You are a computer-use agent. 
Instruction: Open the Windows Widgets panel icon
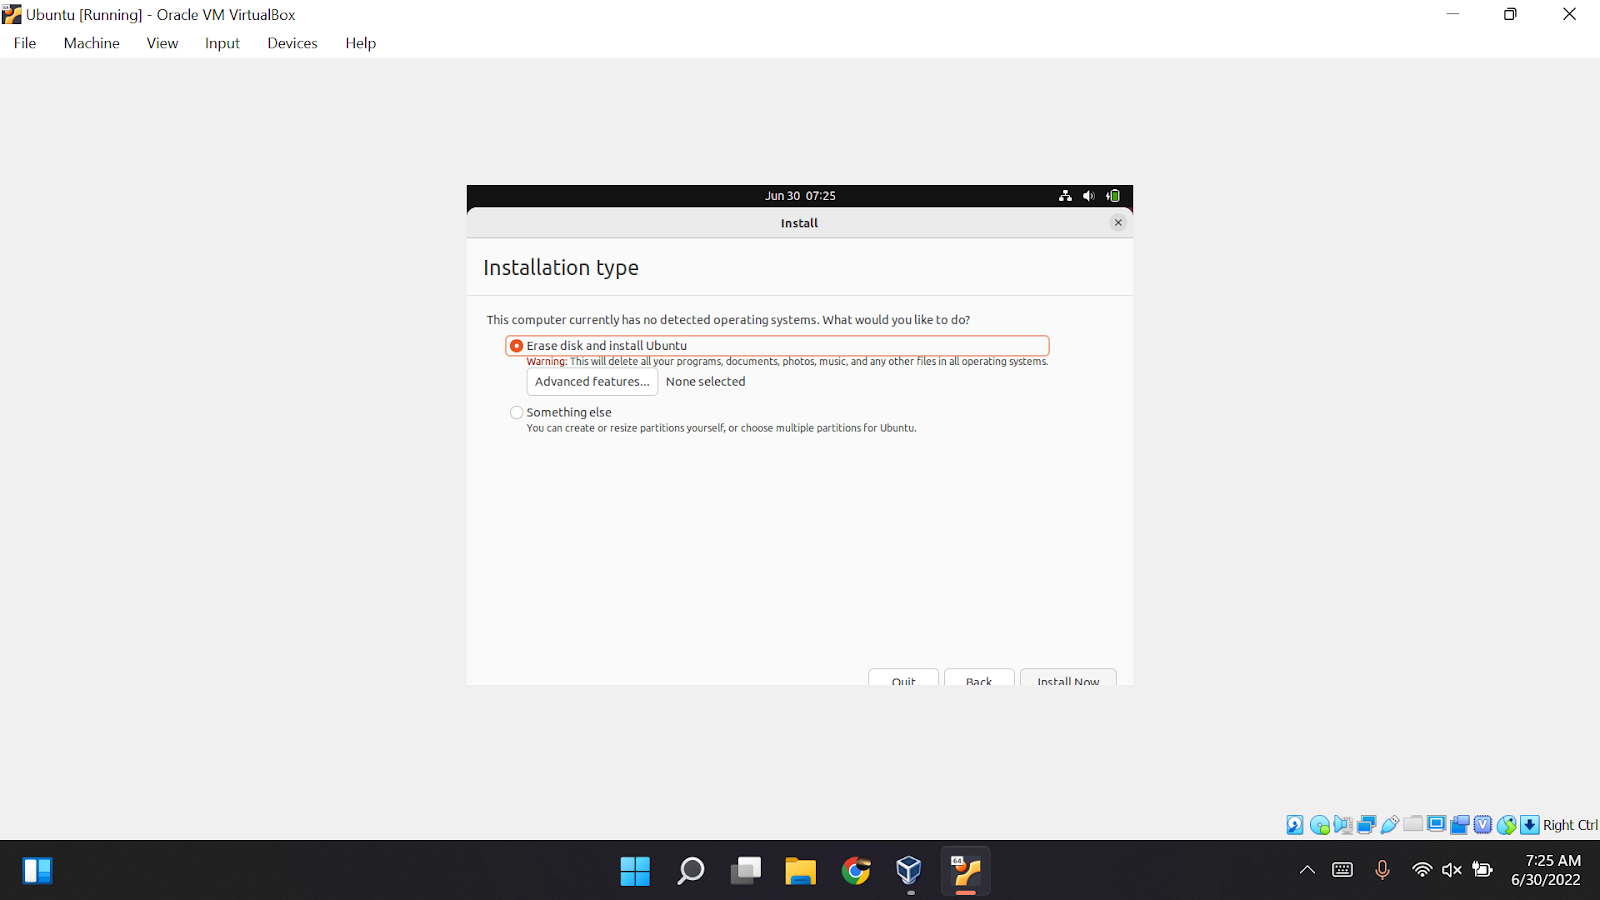(x=37, y=871)
